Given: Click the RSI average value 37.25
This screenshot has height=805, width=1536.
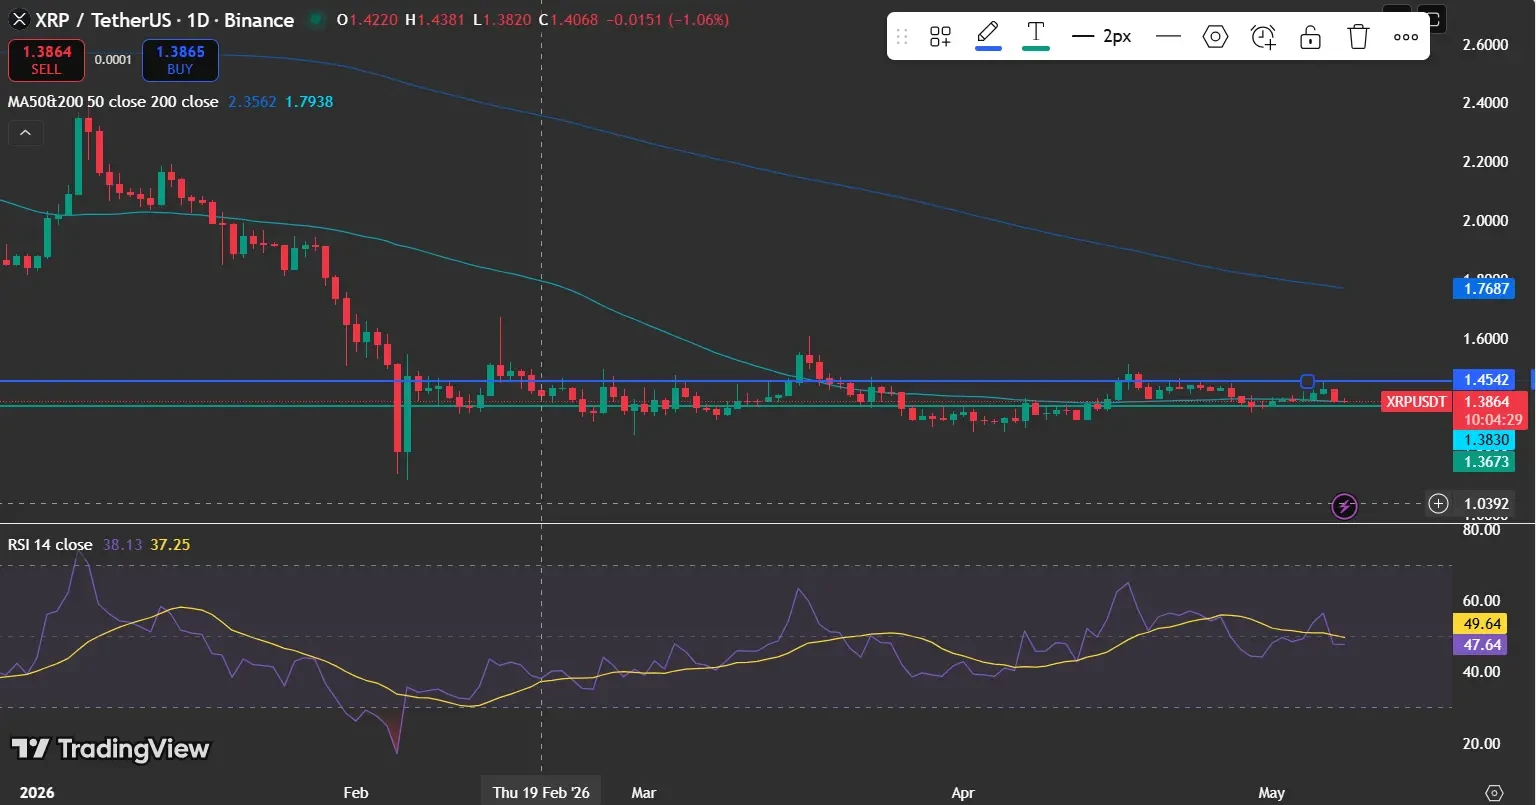Looking at the screenshot, I should 170,545.
